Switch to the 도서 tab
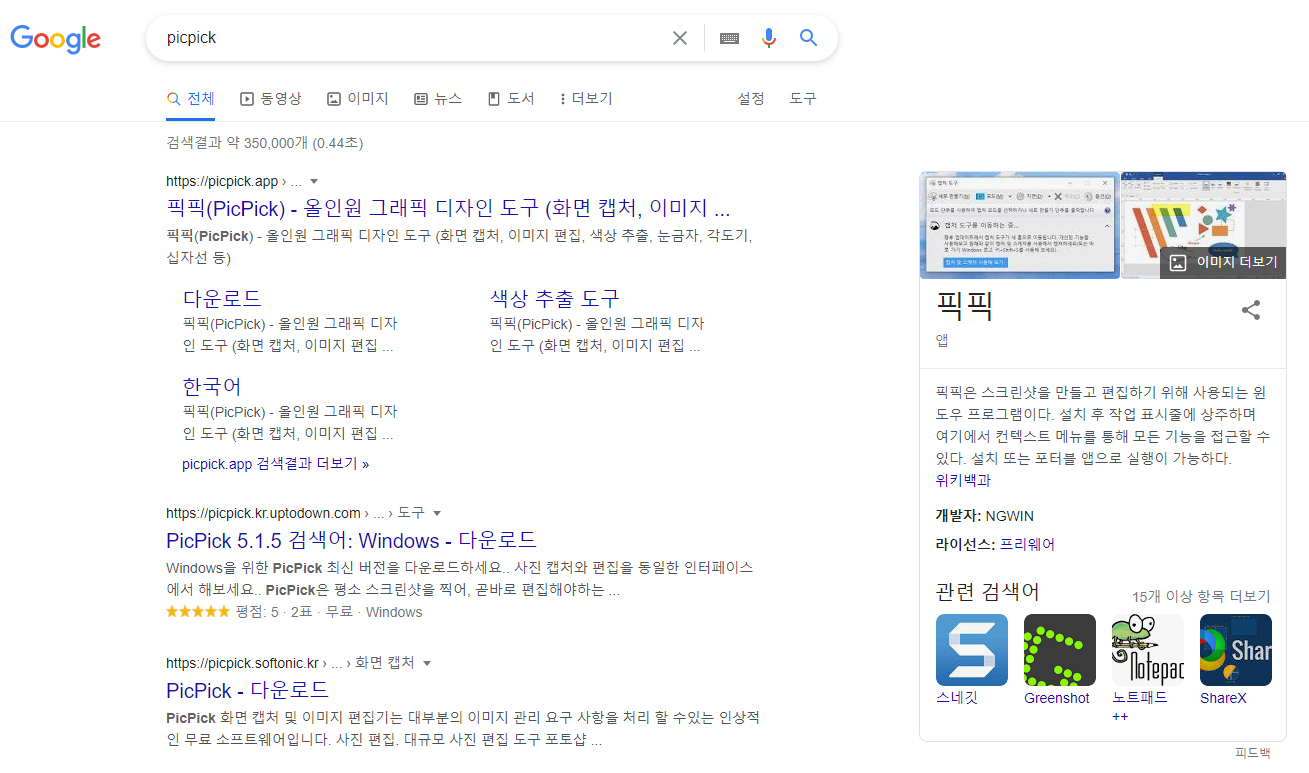The height and width of the screenshot is (773, 1309). click(x=511, y=99)
